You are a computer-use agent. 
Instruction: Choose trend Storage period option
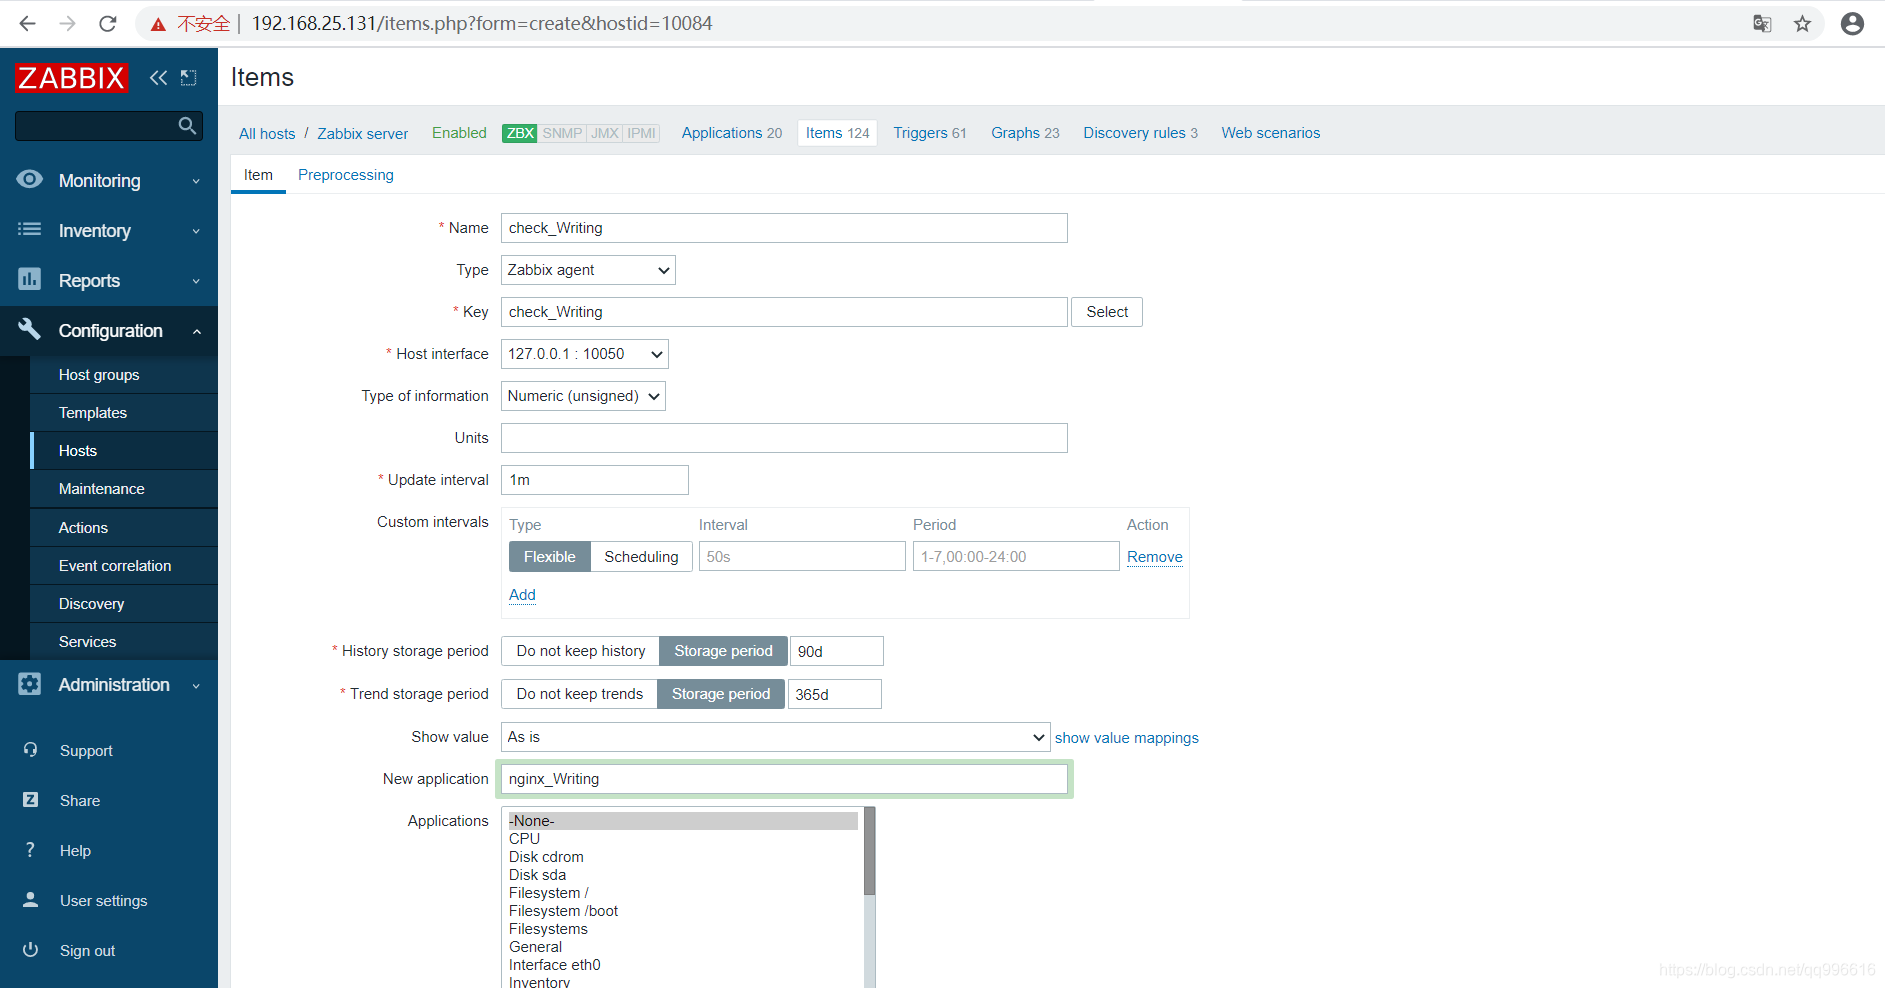(x=721, y=694)
